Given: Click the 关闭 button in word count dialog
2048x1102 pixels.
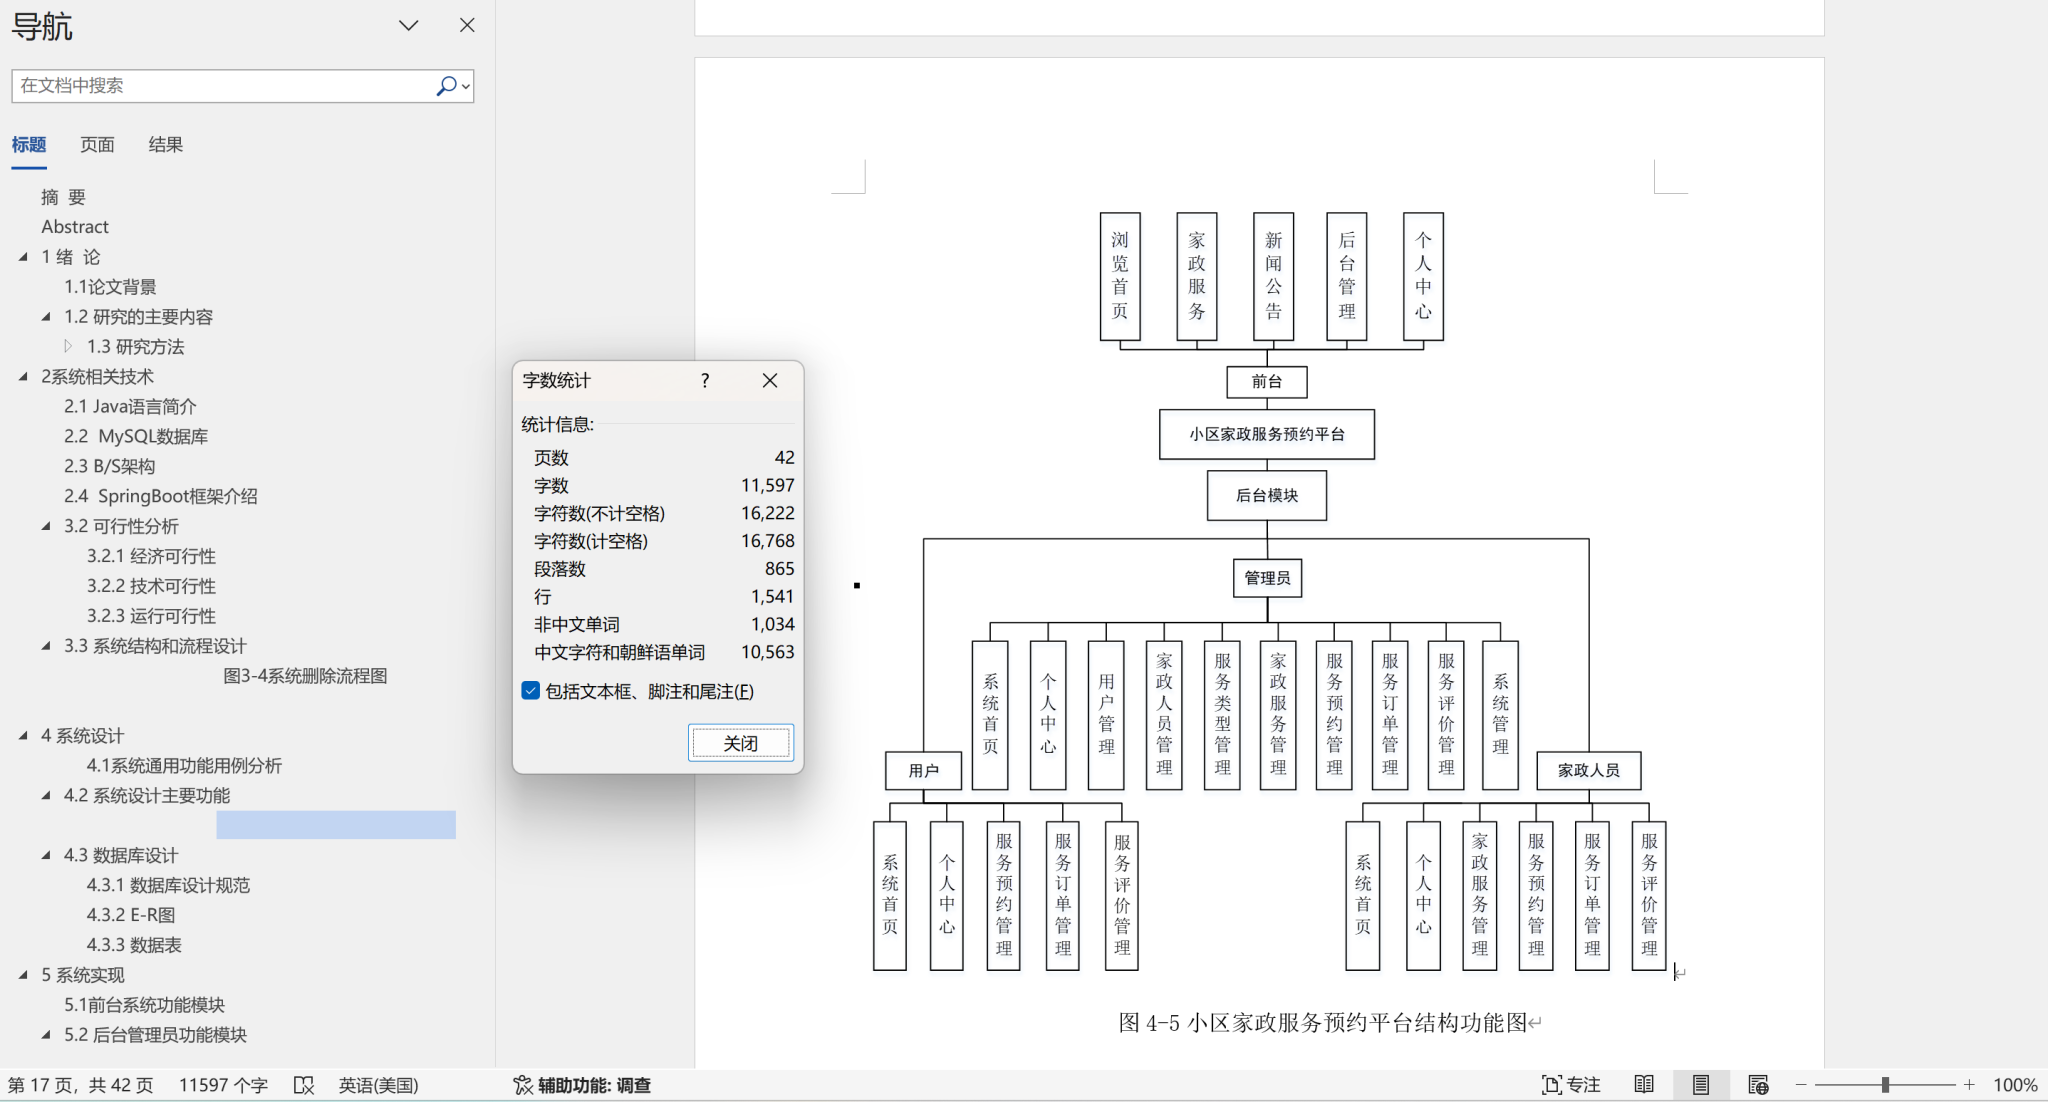Looking at the screenshot, I should (x=740, y=743).
